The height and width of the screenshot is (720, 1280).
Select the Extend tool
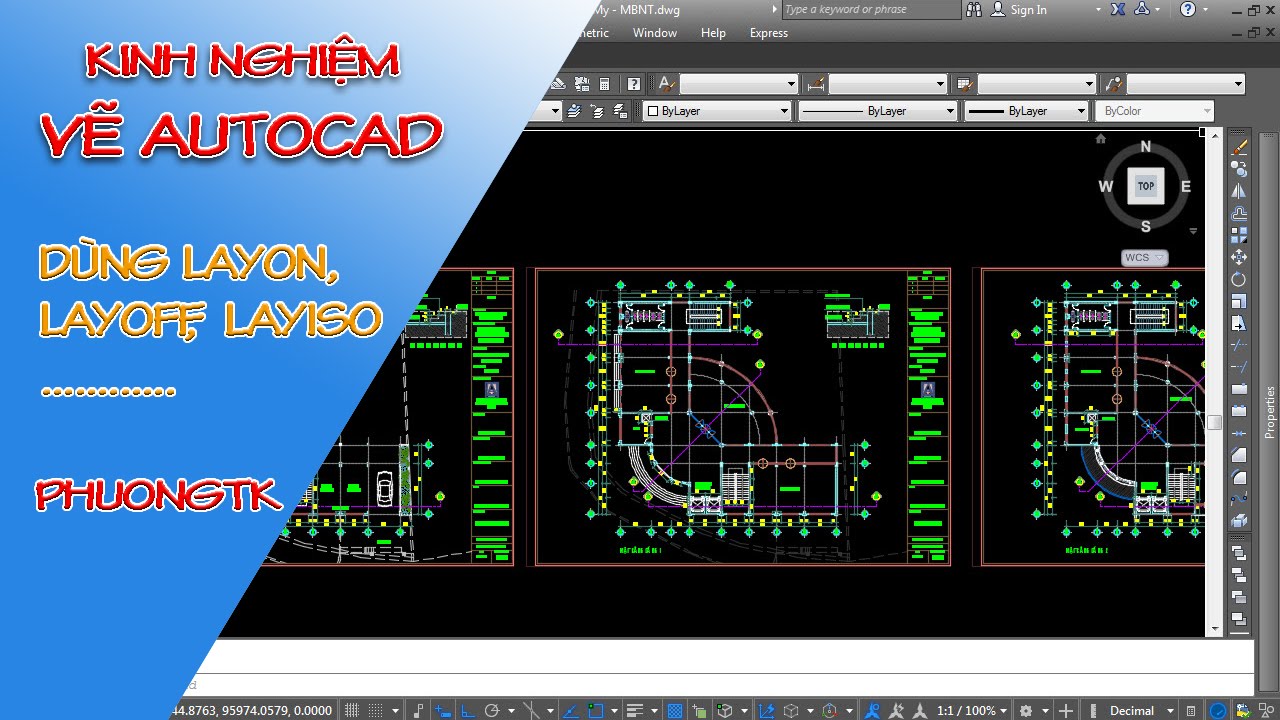[x=1239, y=367]
